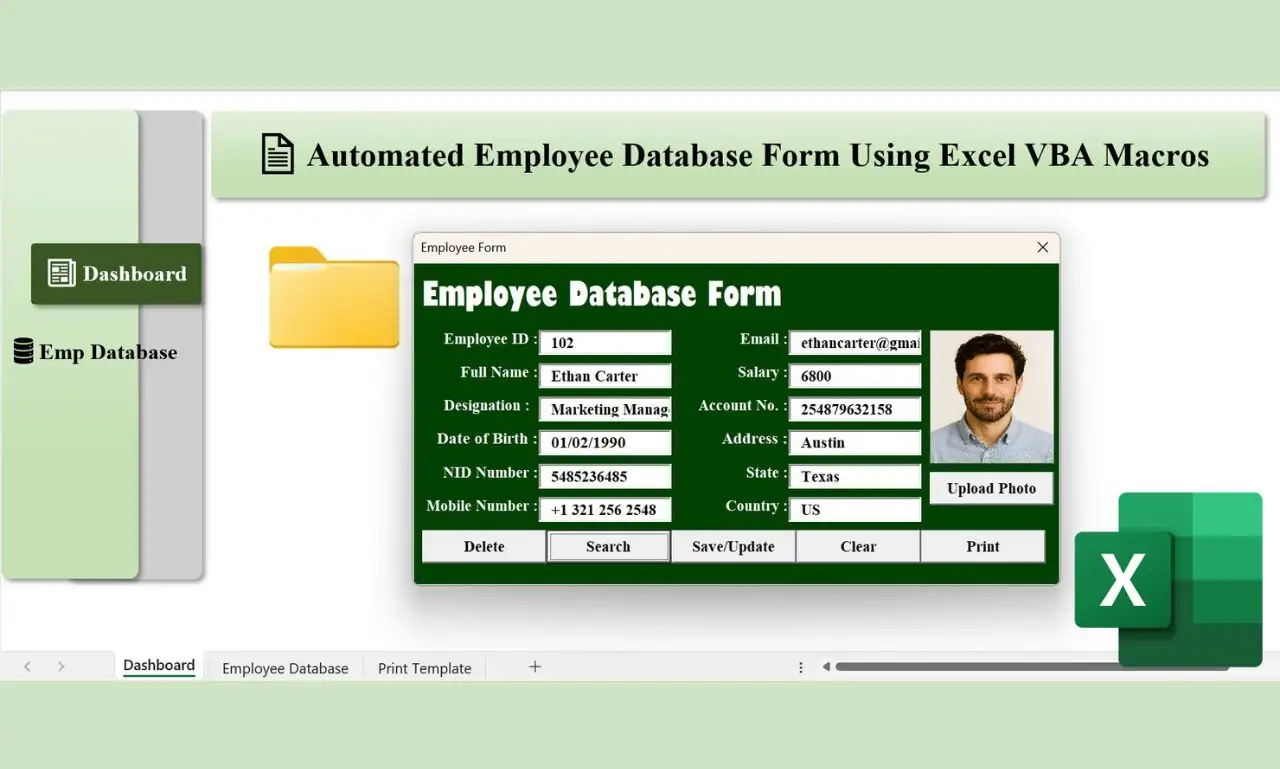Click the document icon beside the title text
1280x769 pixels.
(x=277, y=153)
